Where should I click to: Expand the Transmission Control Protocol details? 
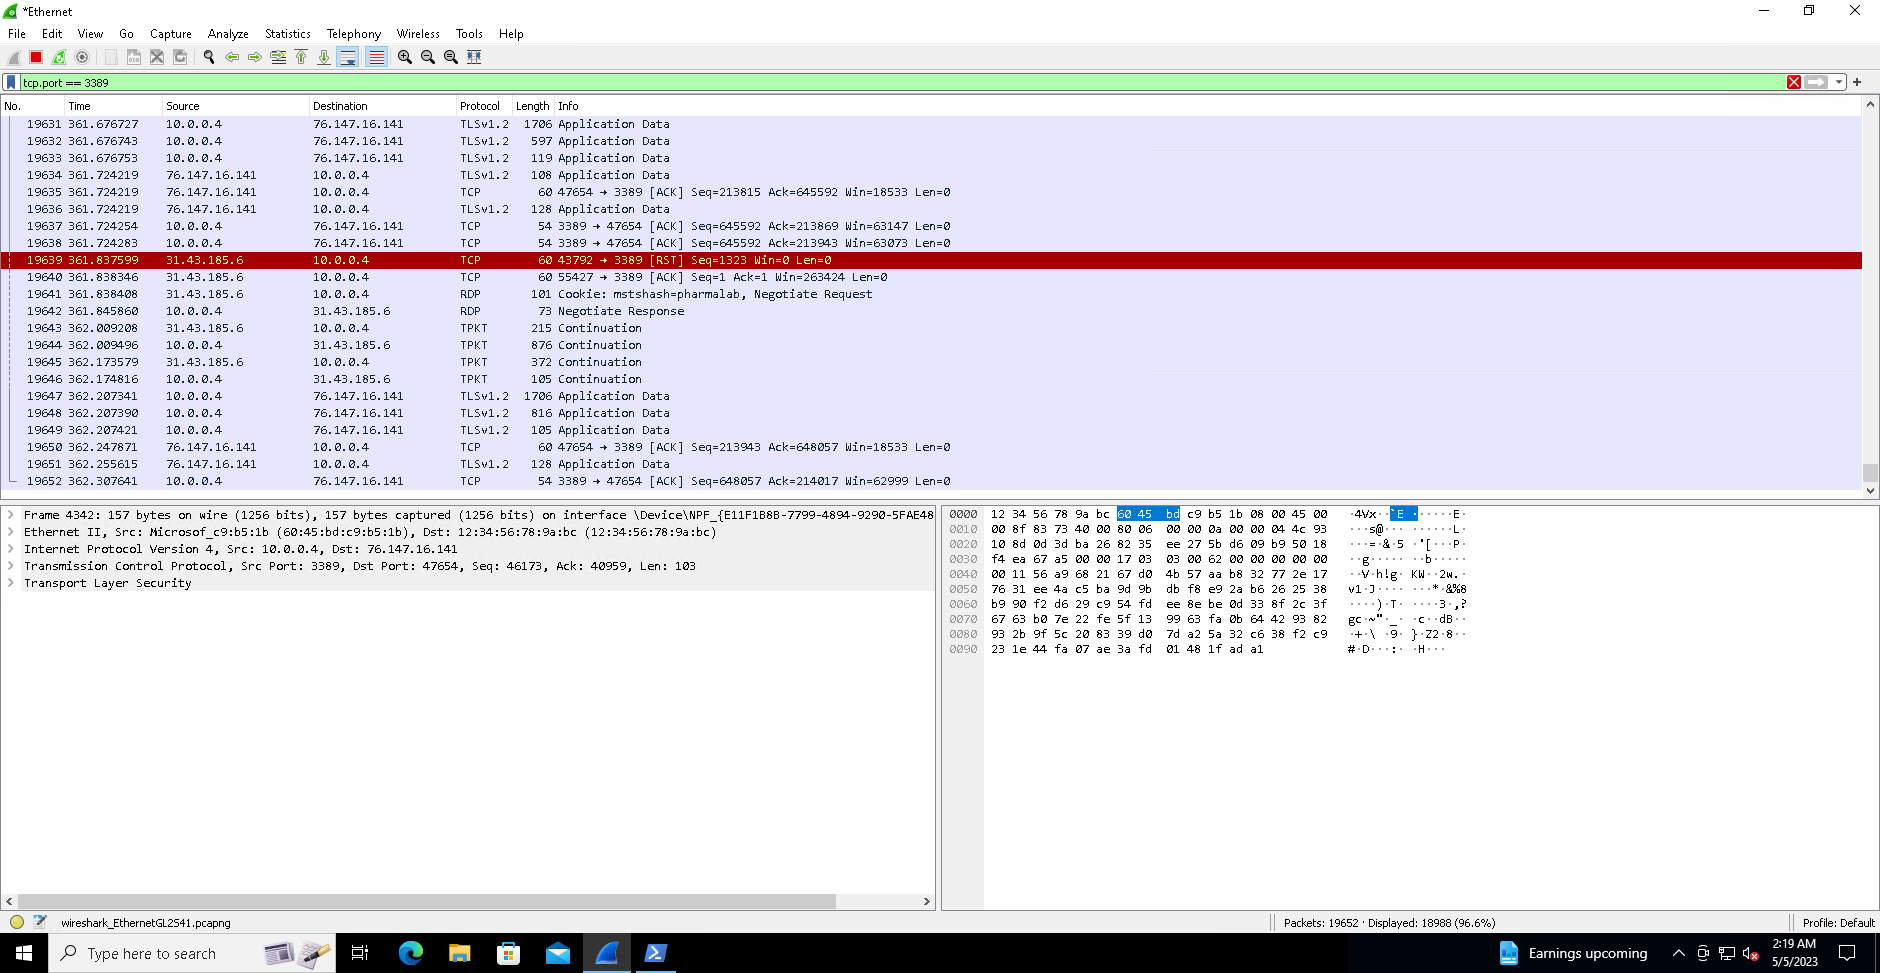(11, 565)
